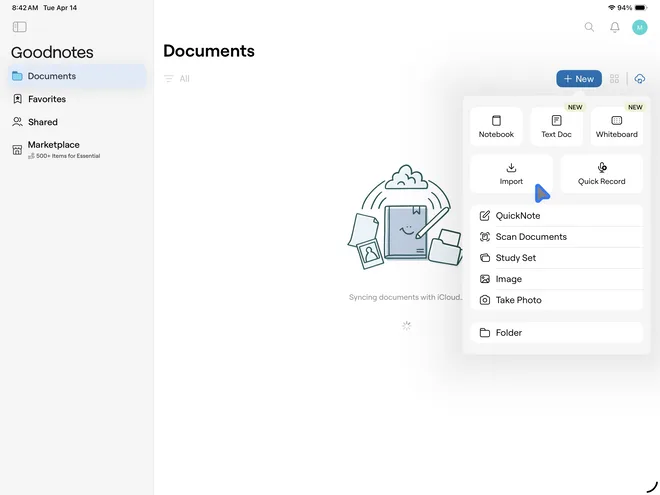
Task: Click the Favorites bookmark icon
Action: point(17,99)
